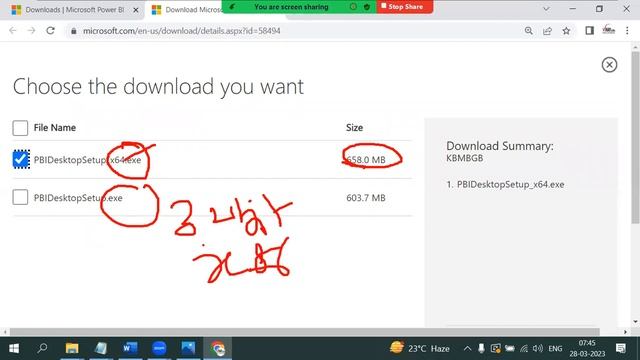Image resolution: width=640 pixels, height=360 pixels.
Task: Close the download chooser dialog
Action: [x=609, y=64]
